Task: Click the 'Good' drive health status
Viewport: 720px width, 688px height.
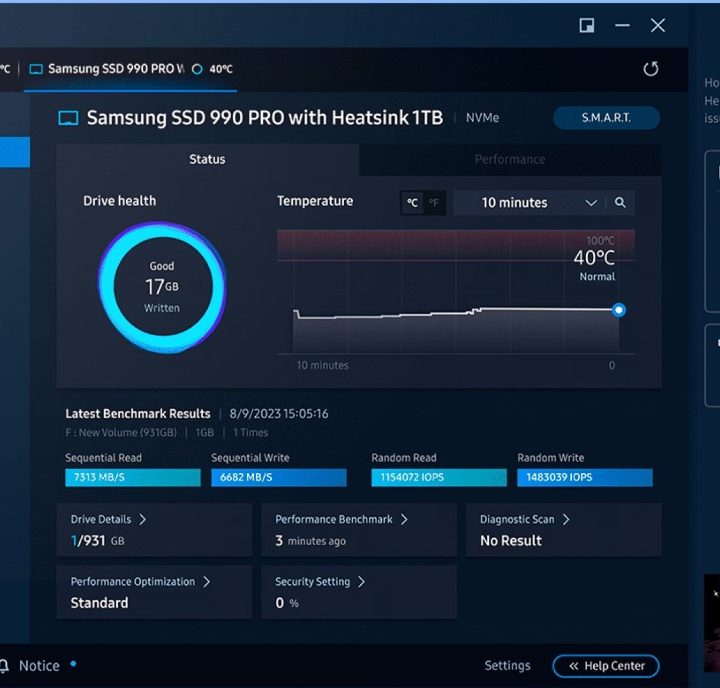Action: coord(162,266)
